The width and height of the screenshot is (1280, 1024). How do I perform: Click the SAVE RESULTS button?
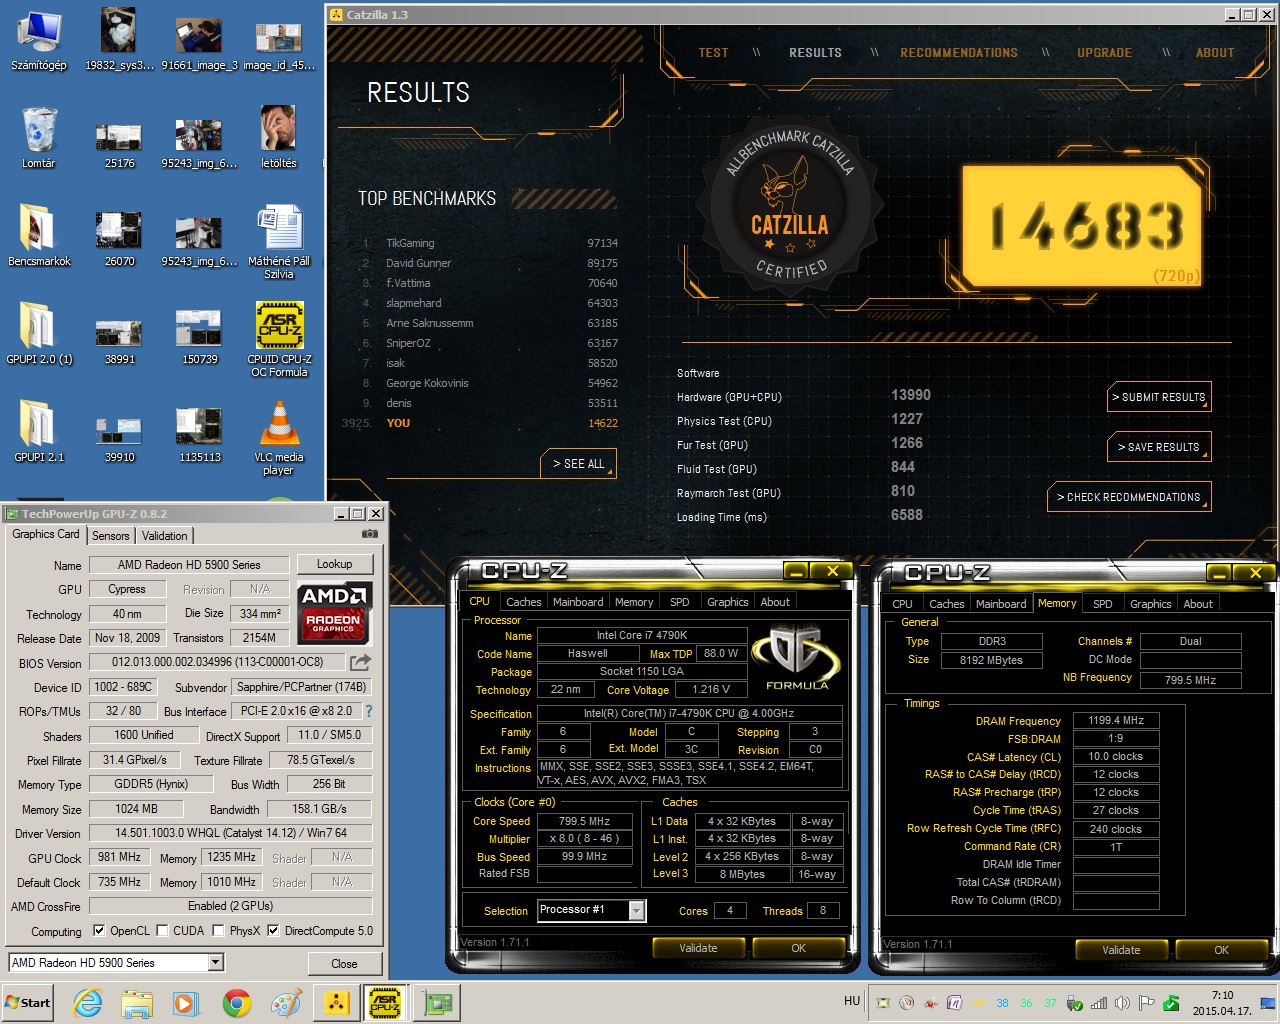pos(1159,447)
